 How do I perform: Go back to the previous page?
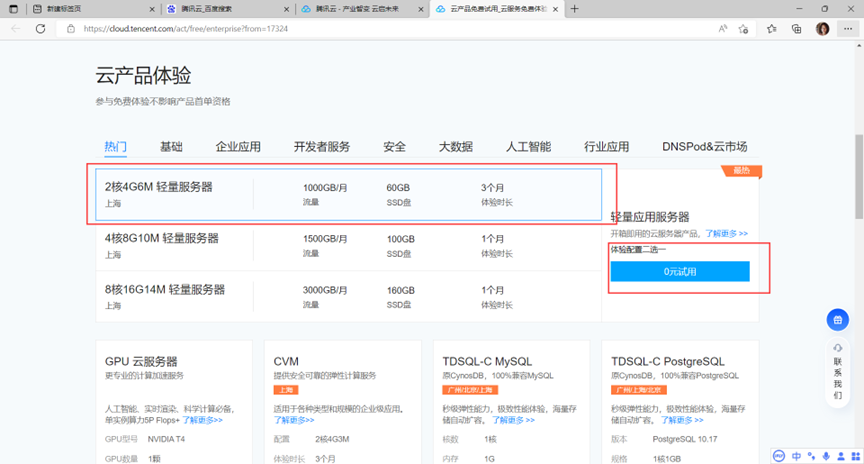tap(15, 29)
